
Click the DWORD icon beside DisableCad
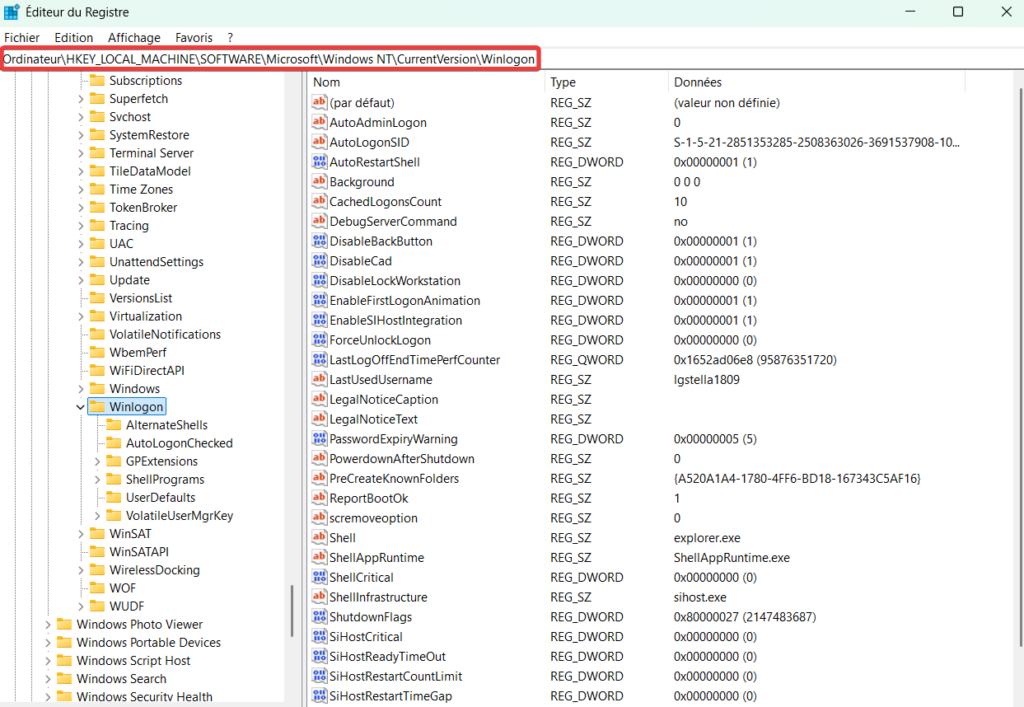(319, 260)
